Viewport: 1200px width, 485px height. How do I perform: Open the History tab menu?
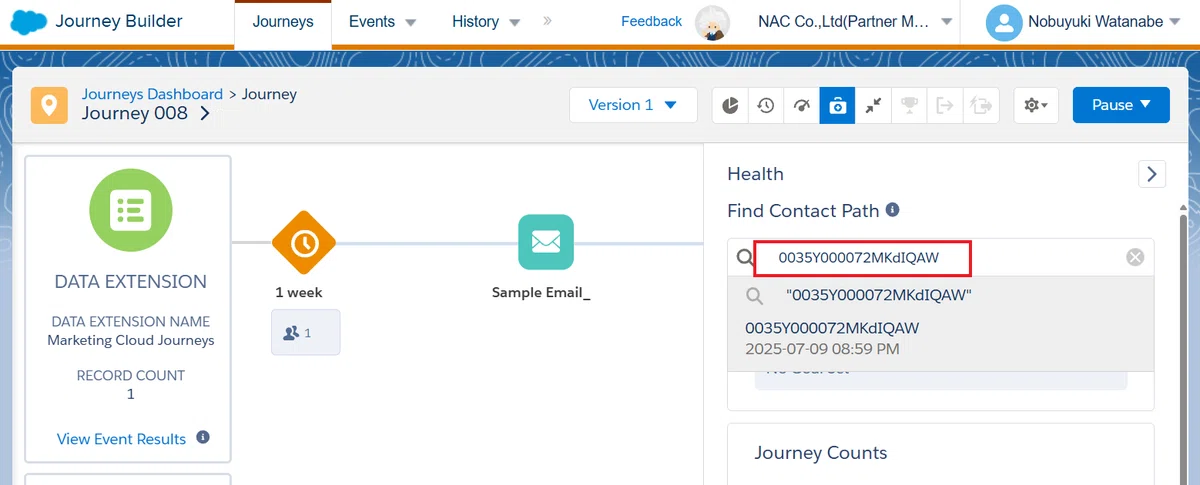[x=486, y=22]
